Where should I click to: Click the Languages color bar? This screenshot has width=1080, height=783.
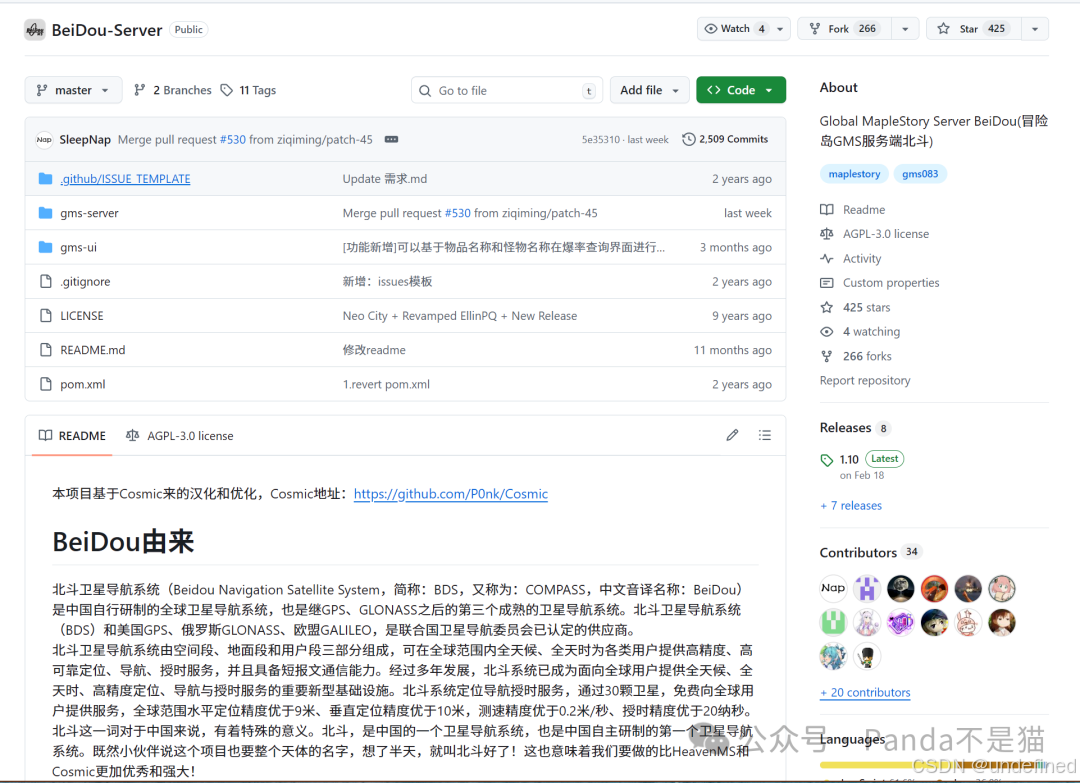[933, 764]
